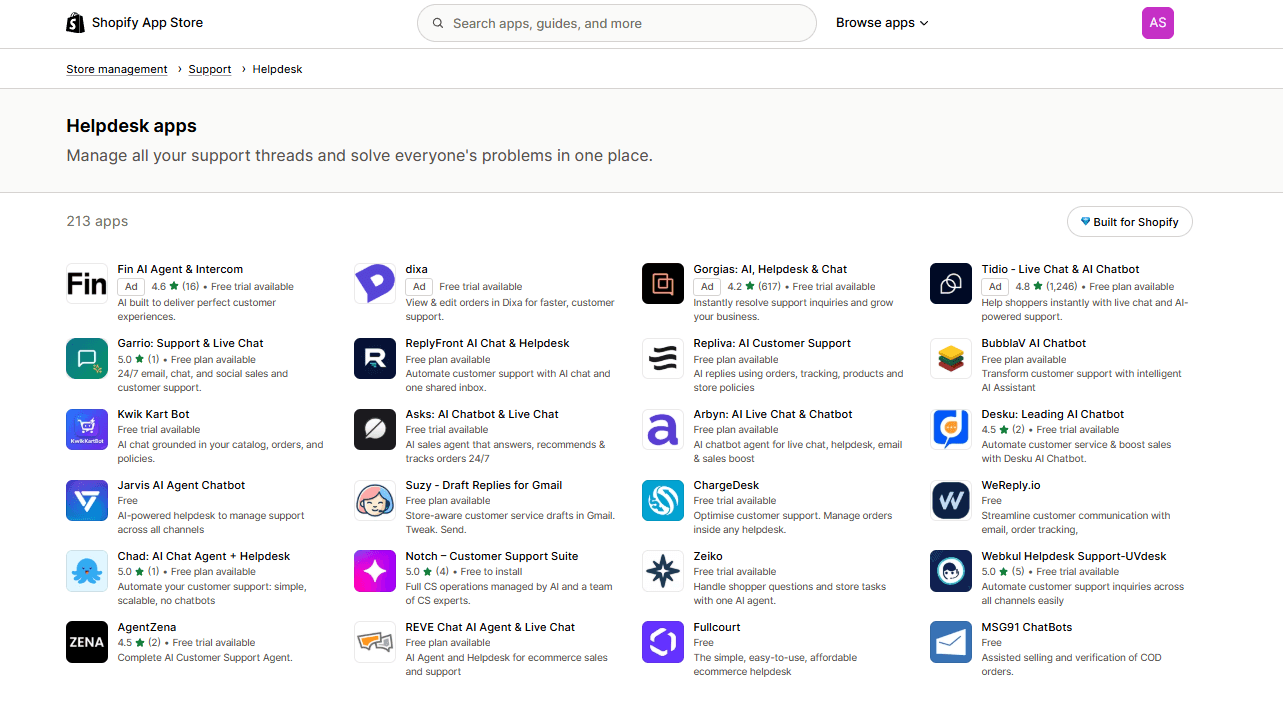Image resolution: width=1283 pixels, height=701 pixels.
Task: Open the Asks AI Chatbot icon
Action: pos(375,429)
